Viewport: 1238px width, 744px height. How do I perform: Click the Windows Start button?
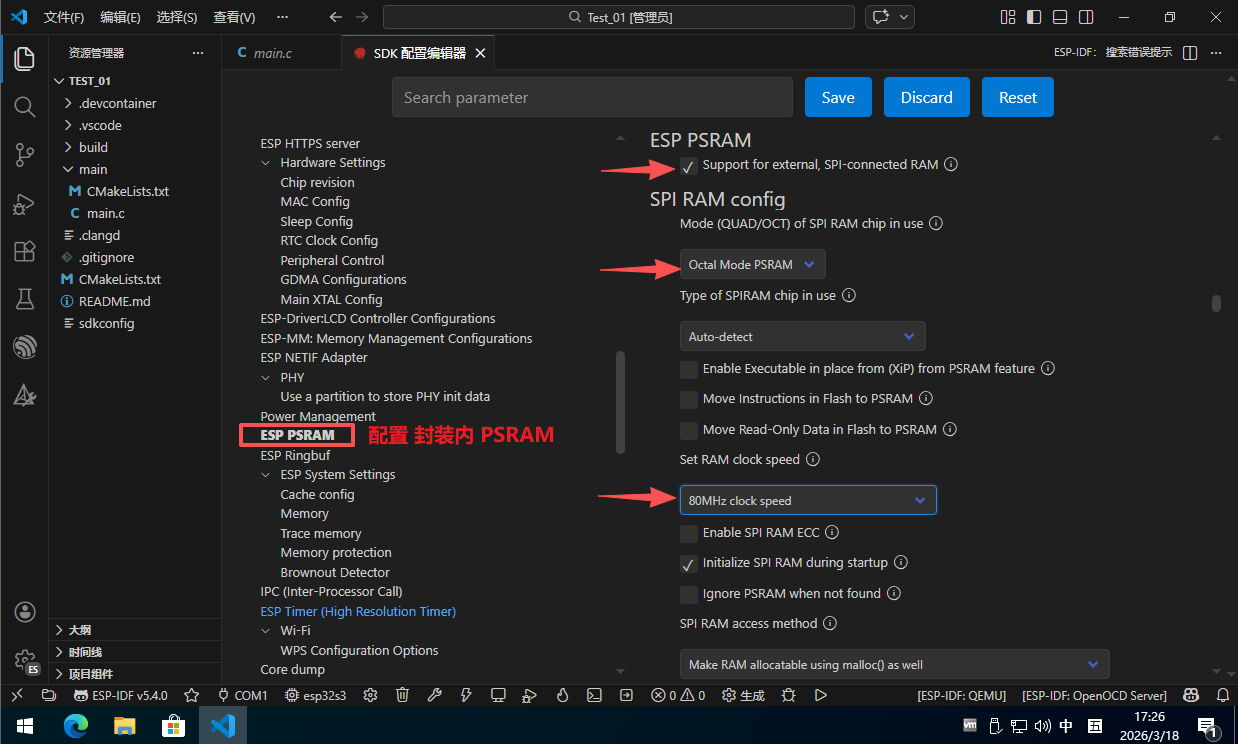24,725
